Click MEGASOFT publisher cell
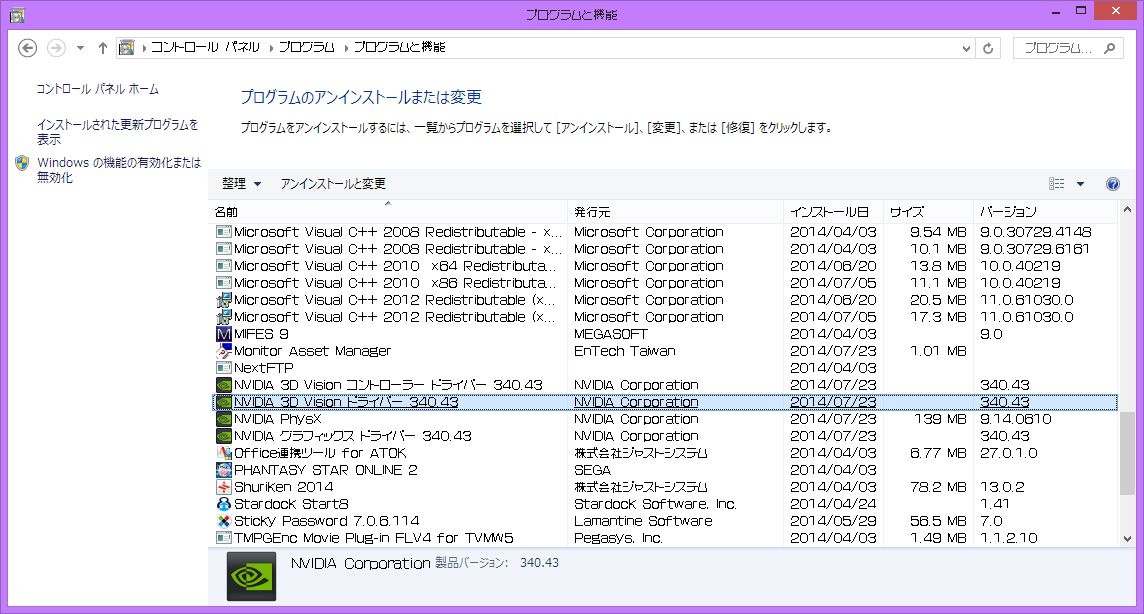1144x614 pixels. coord(611,334)
